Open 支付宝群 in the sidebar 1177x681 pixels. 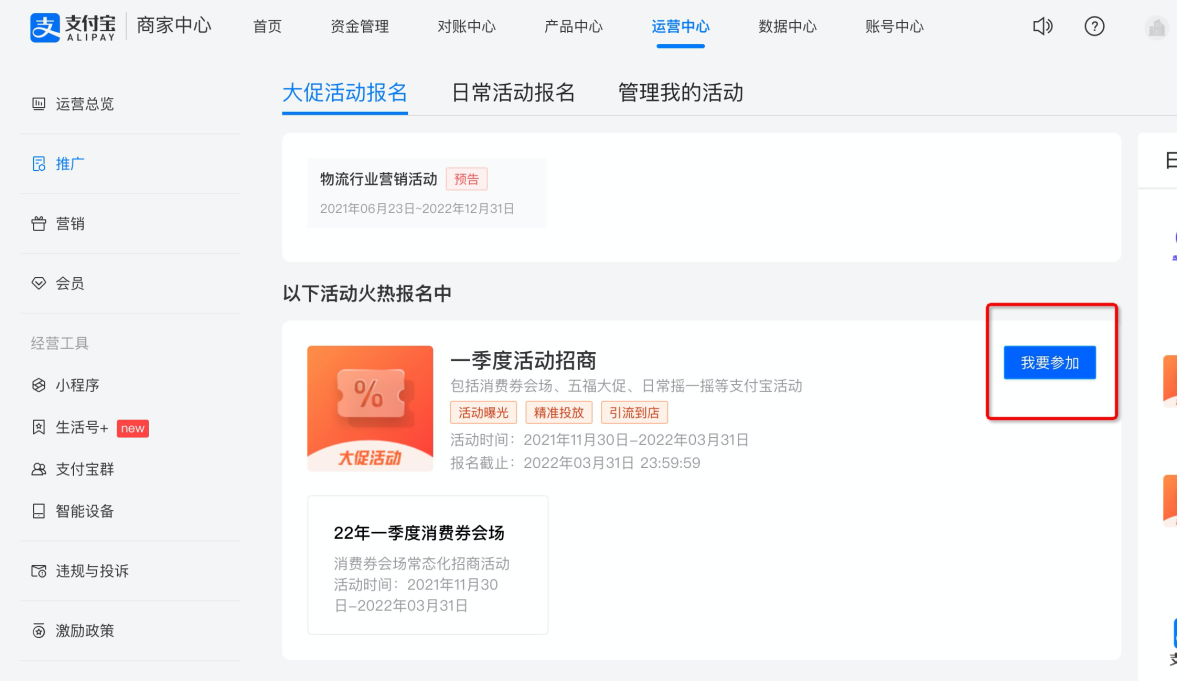pos(85,469)
